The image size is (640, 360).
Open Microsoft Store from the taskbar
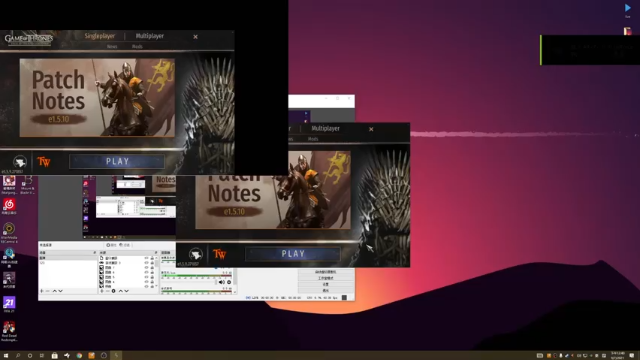(54, 356)
